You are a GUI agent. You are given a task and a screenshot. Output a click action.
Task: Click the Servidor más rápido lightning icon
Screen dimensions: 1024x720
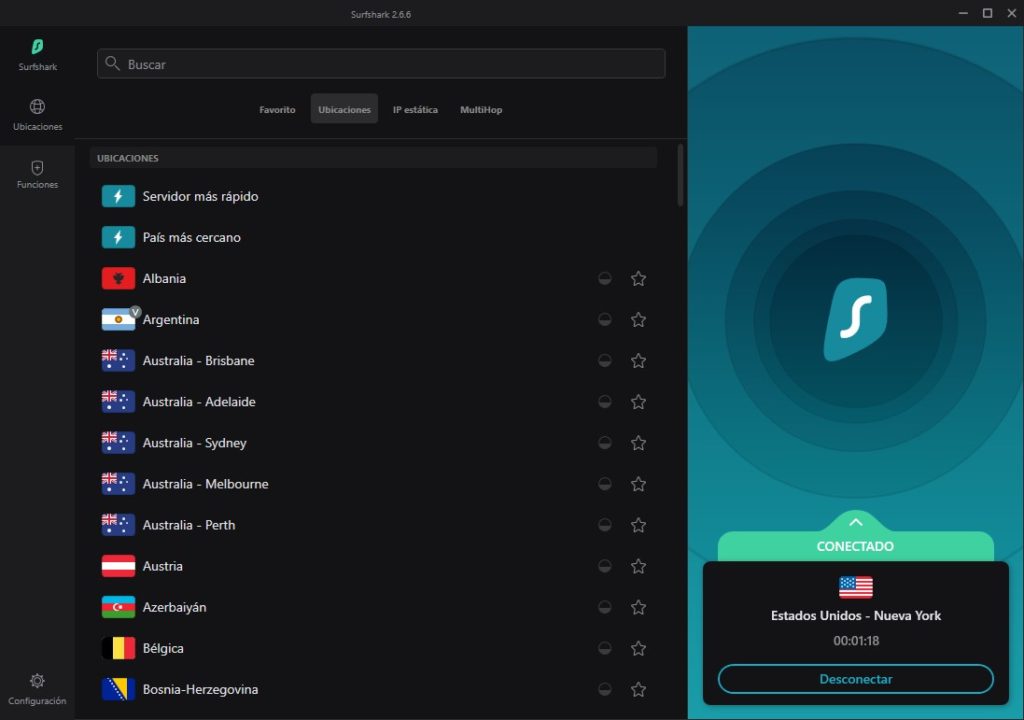point(118,197)
